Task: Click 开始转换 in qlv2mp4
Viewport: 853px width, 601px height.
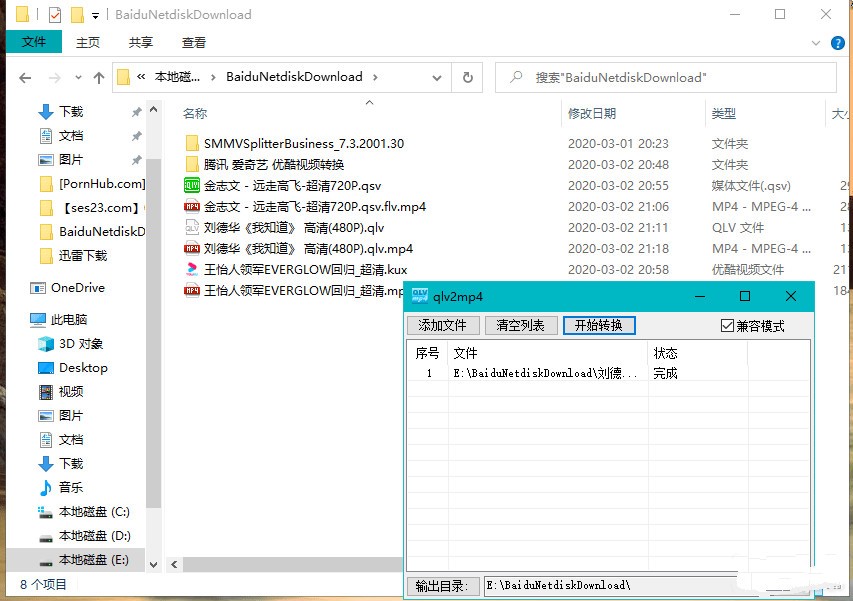Action: coord(599,325)
